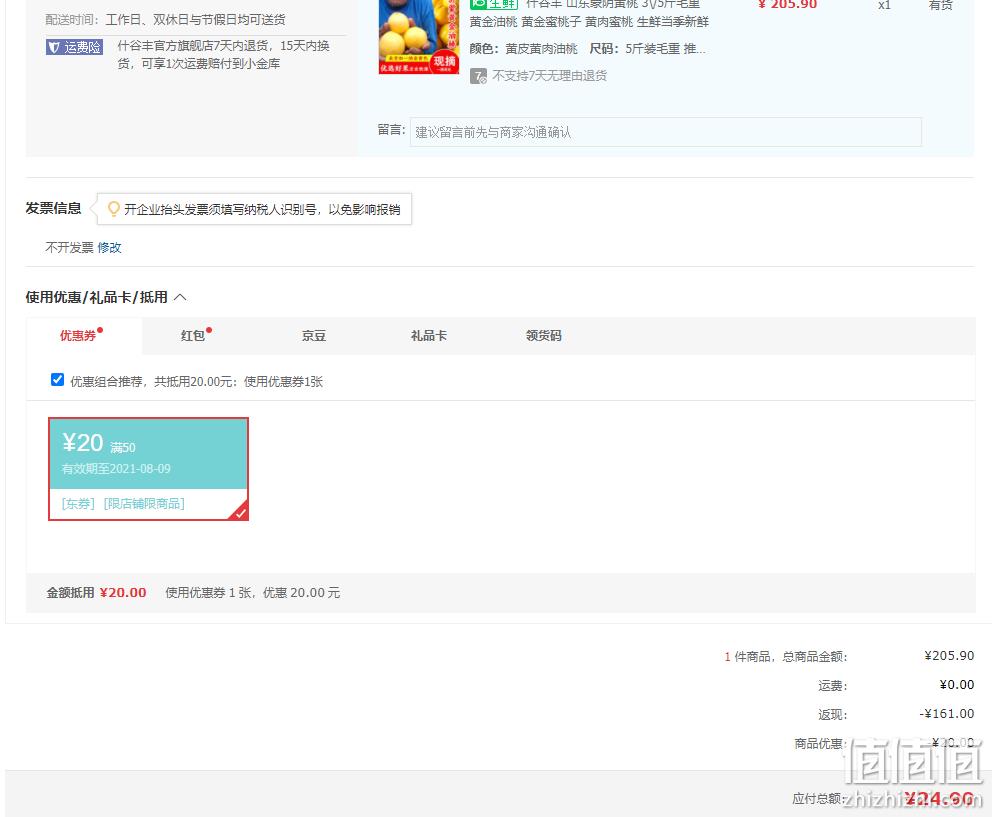Click the 运费 ¥0.00 value
Image resolution: width=992 pixels, height=817 pixels.
(957, 685)
